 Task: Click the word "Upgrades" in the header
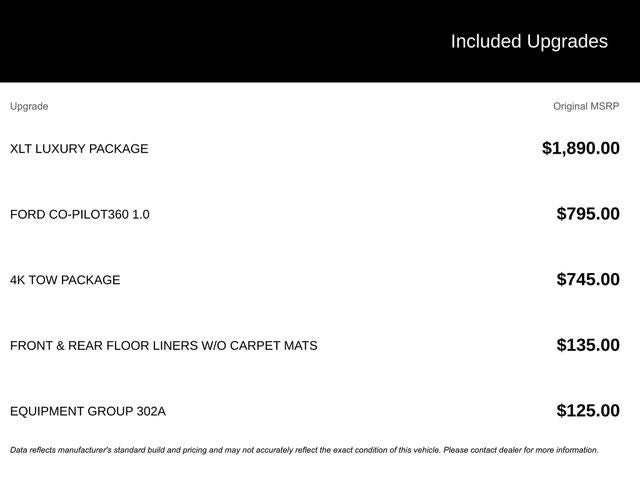click(x=567, y=41)
